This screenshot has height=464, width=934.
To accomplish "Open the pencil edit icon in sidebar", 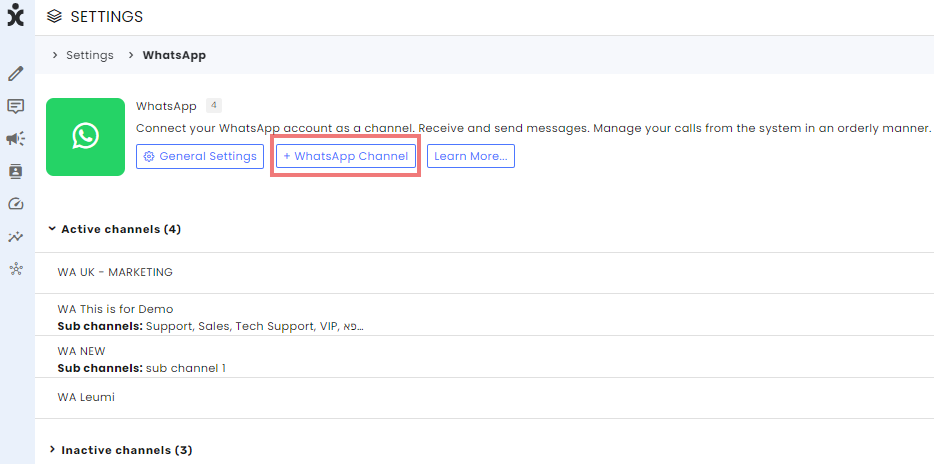I will [15, 74].
